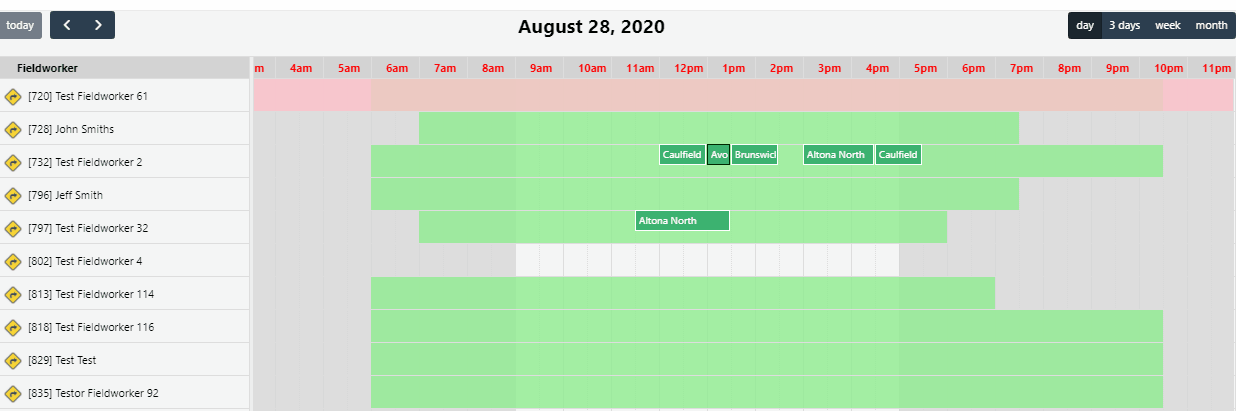Switch to the week view
The height and width of the screenshot is (411, 1236).
tap(1167, 25)
